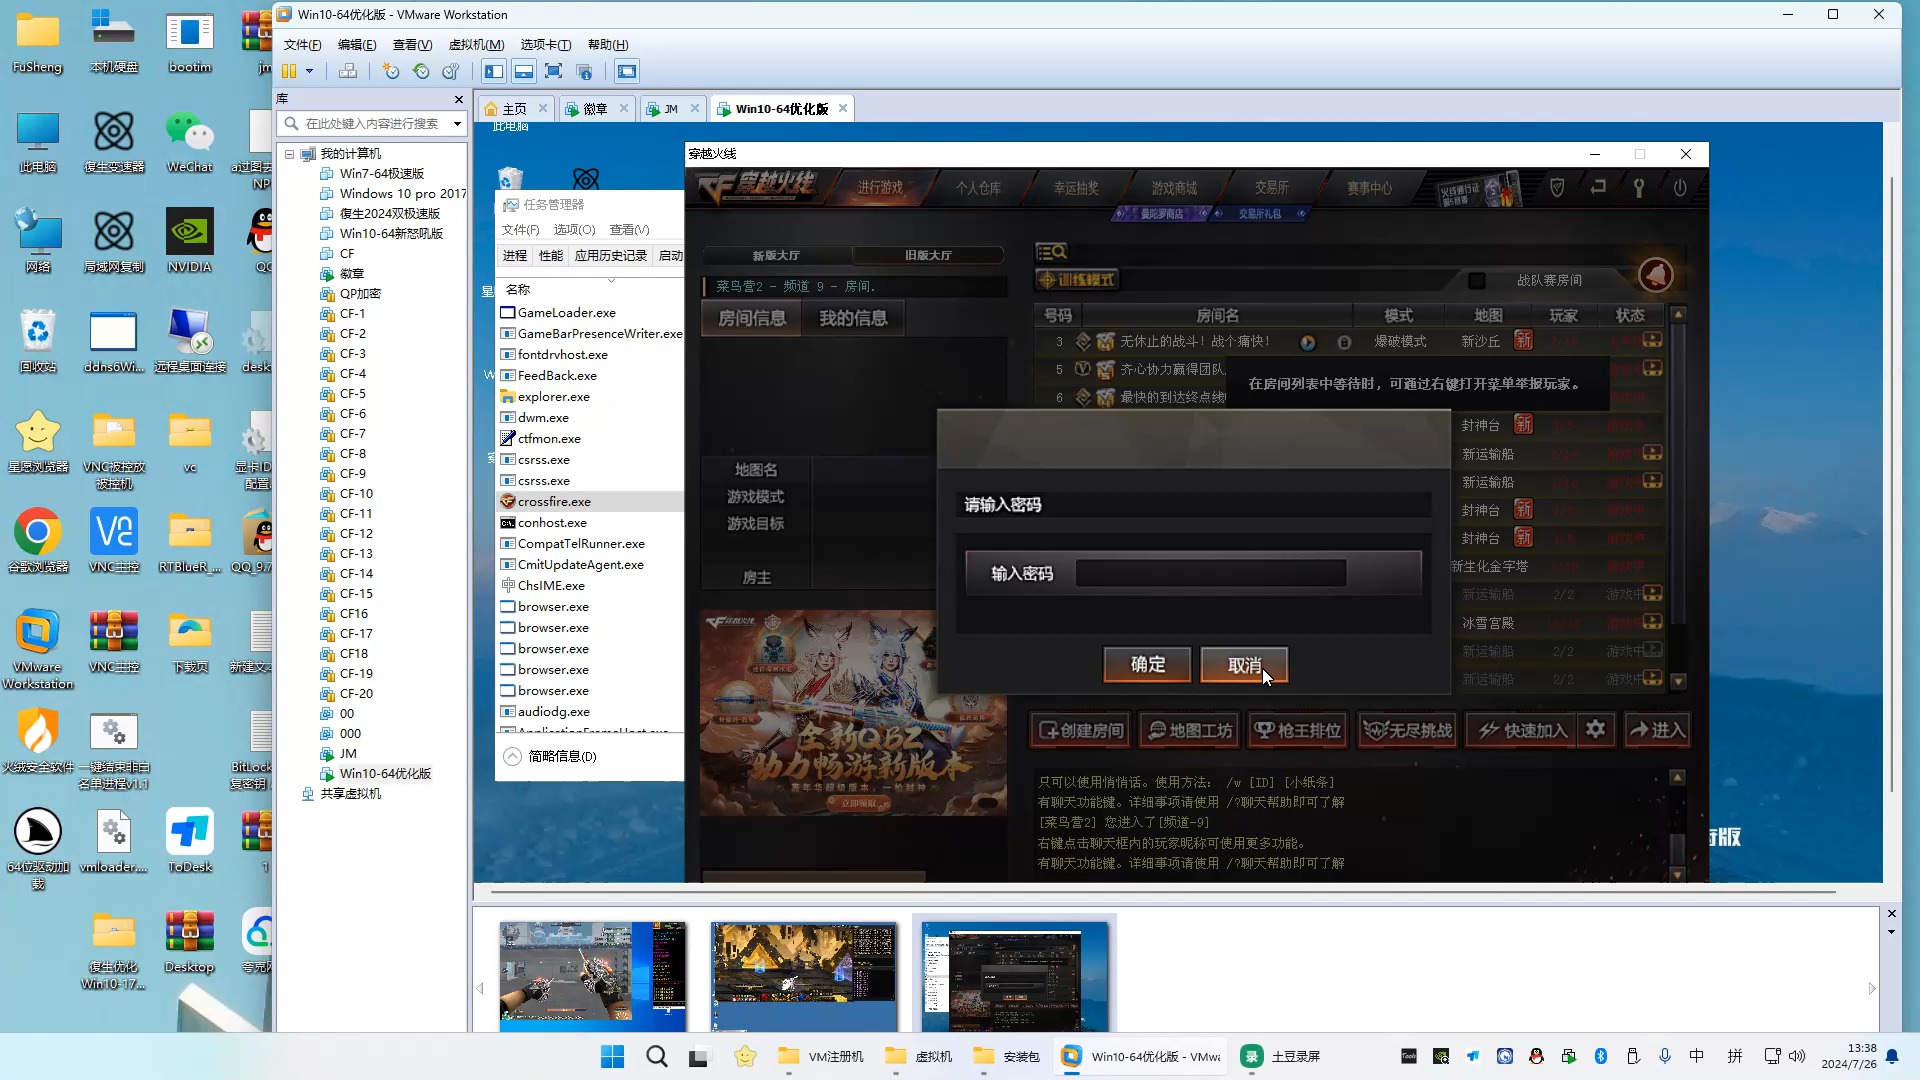Expand the 共享虚拟机 tree node
The image size is (1920, 1080).
[289, 793]
